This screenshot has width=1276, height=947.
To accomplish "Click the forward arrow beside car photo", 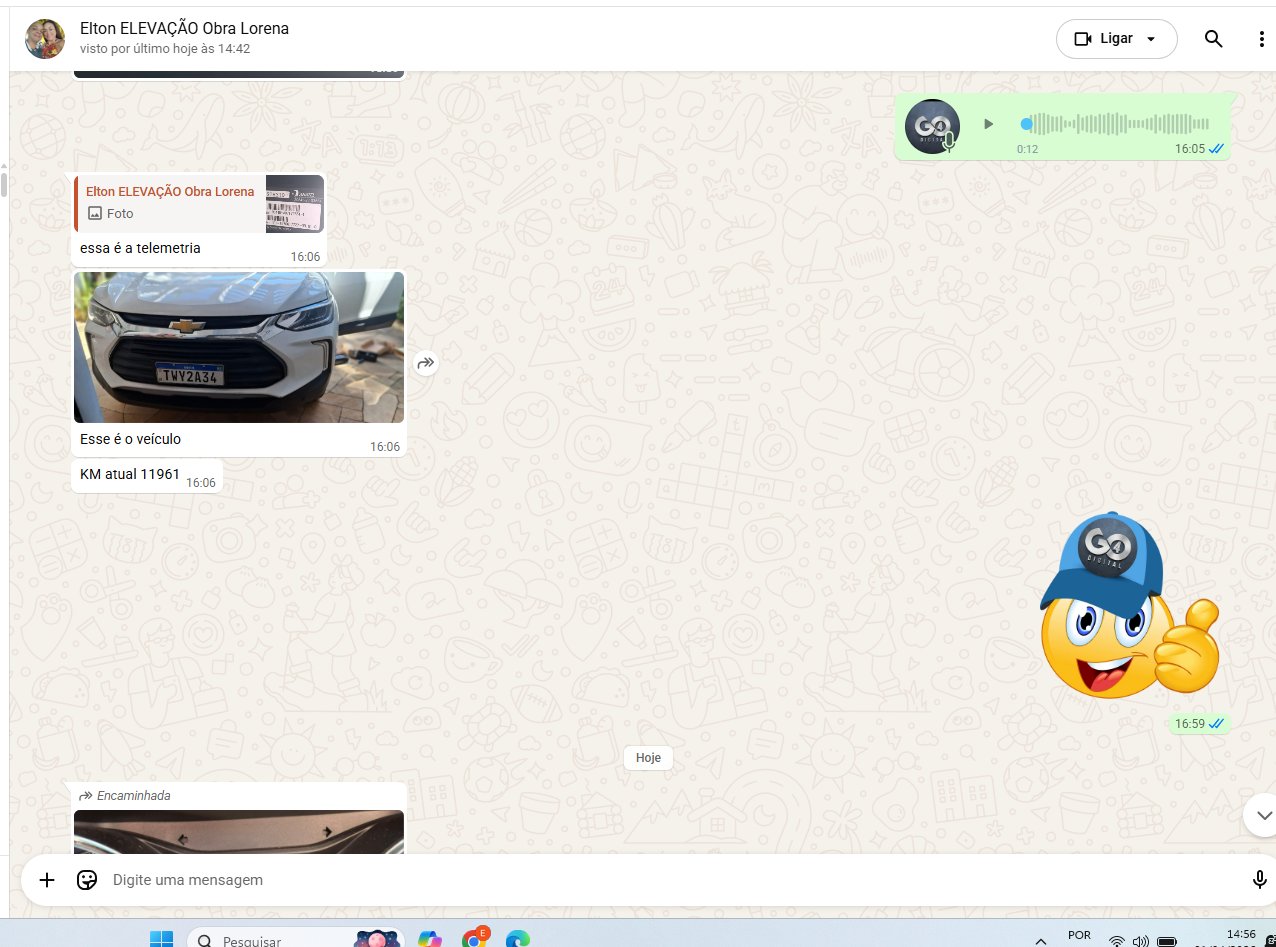I will point(426,363).
